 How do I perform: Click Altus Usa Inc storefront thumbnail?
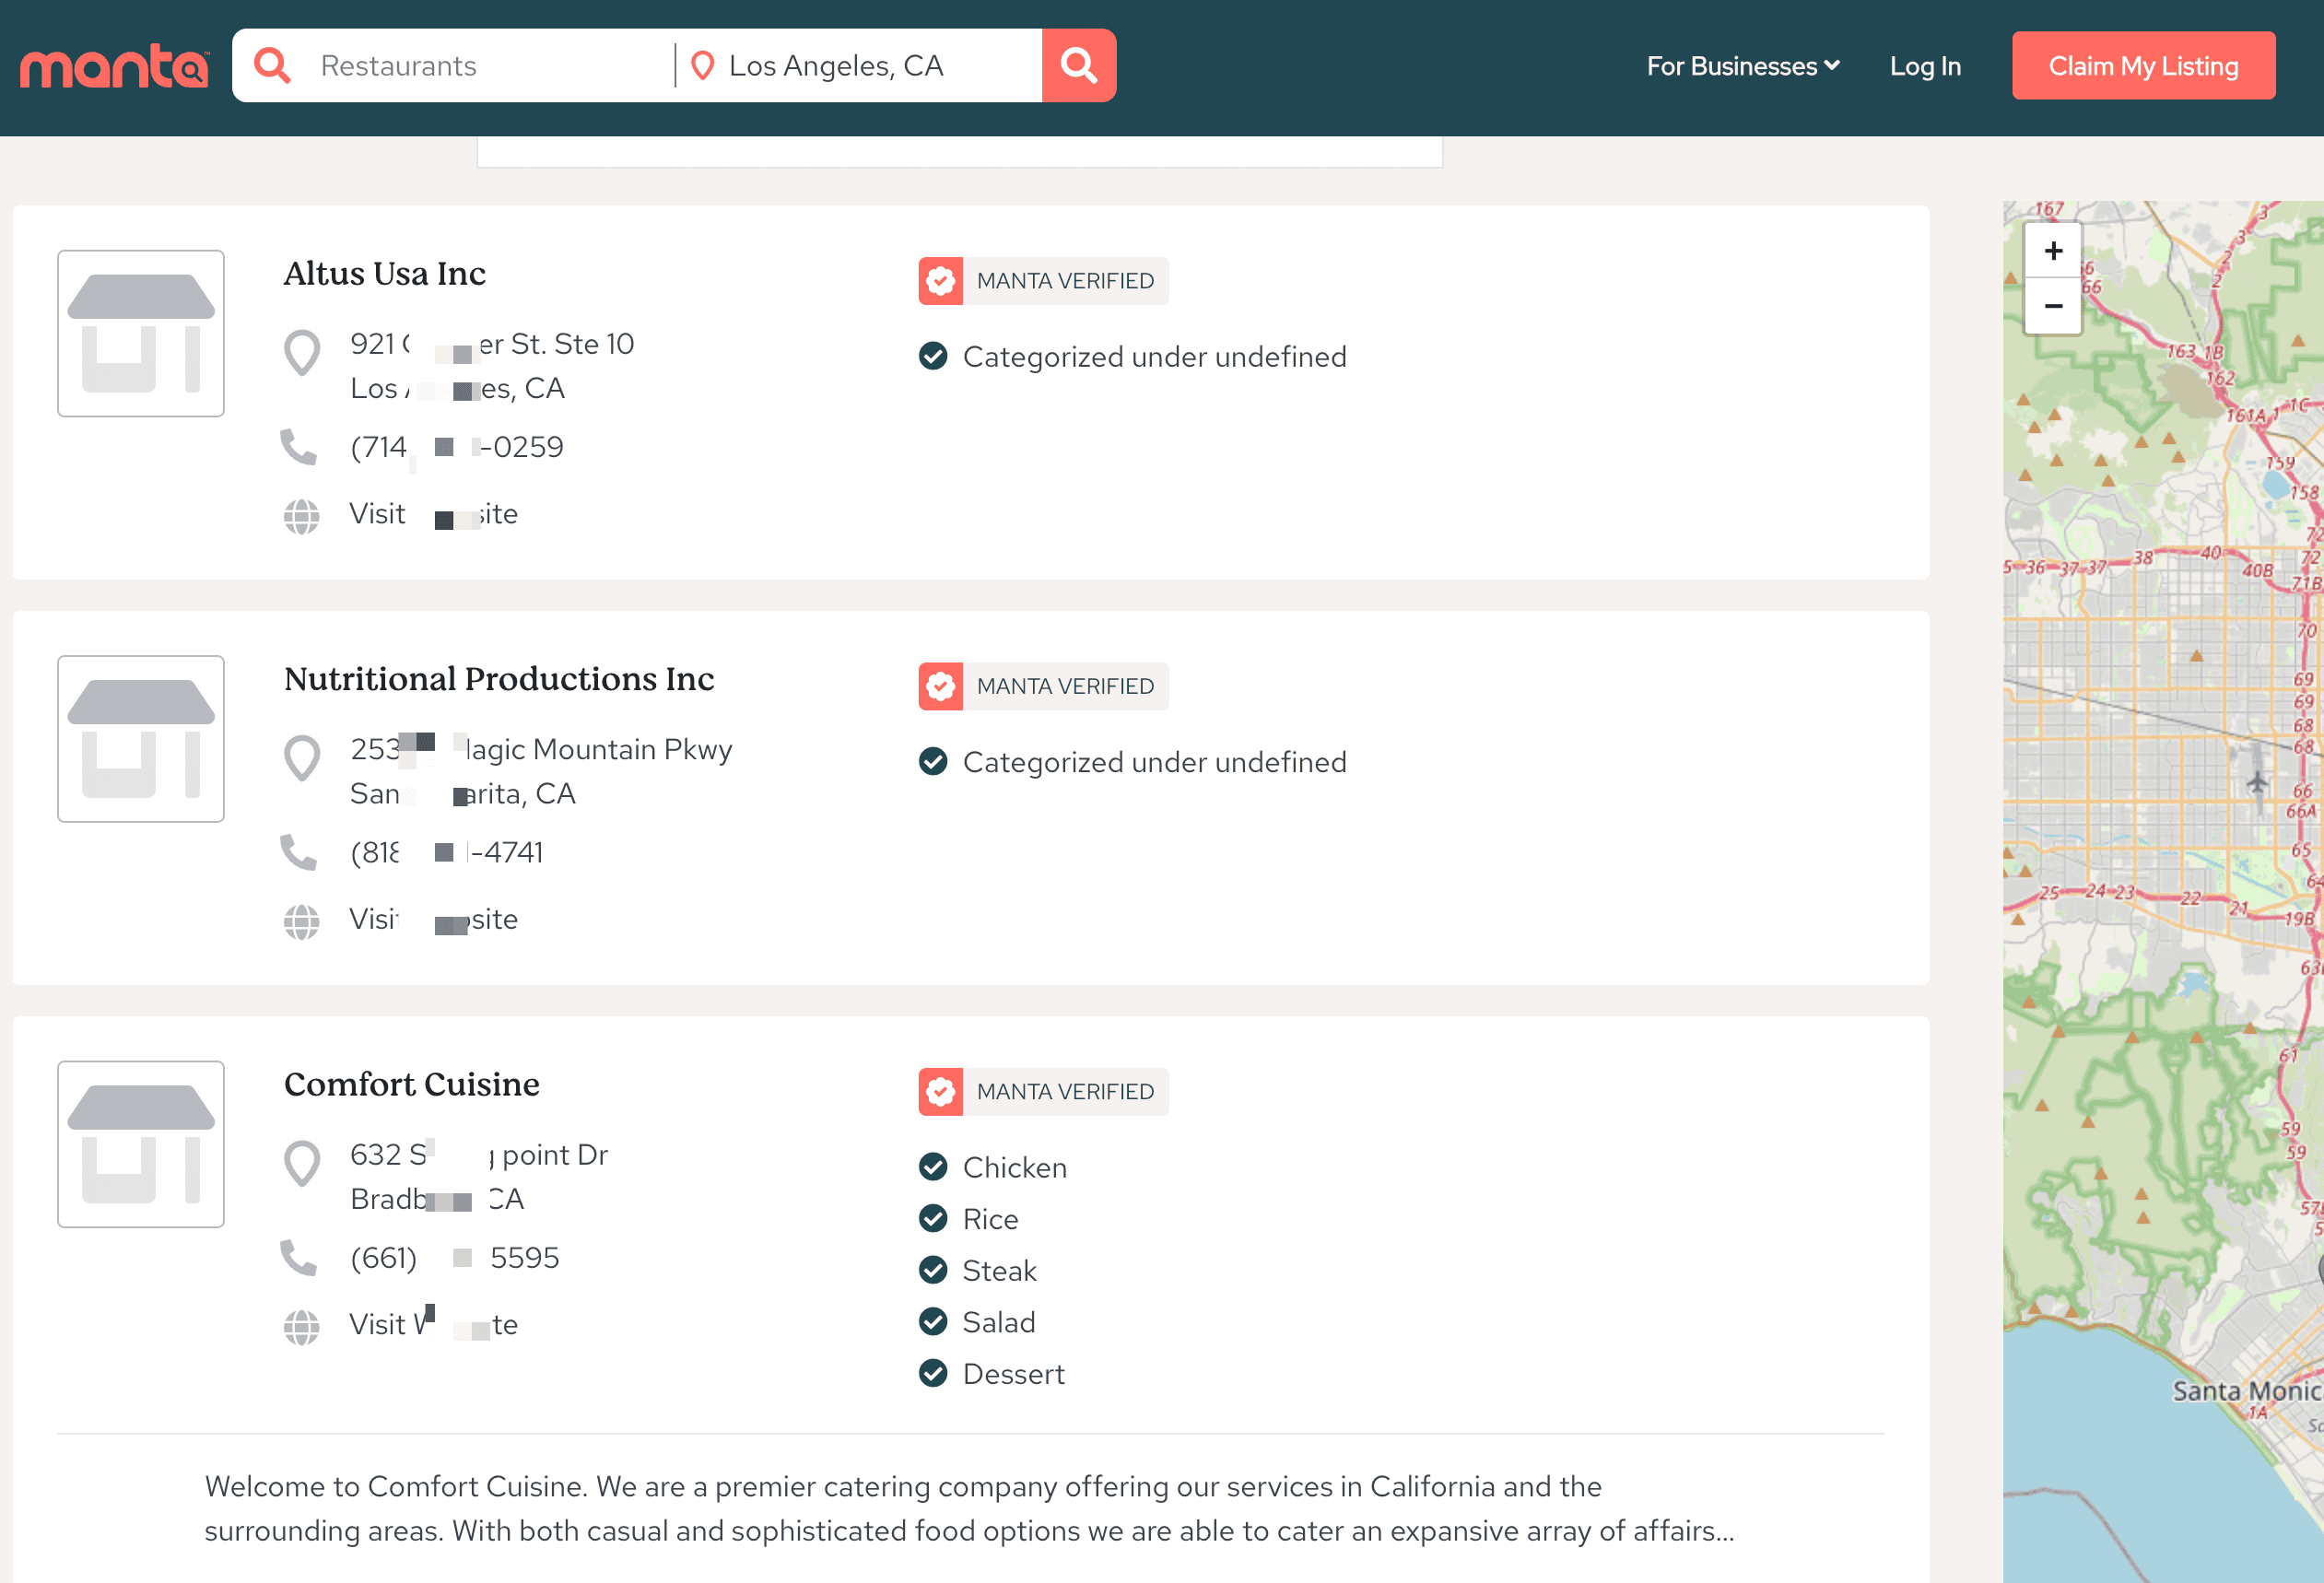coord(141,333)
